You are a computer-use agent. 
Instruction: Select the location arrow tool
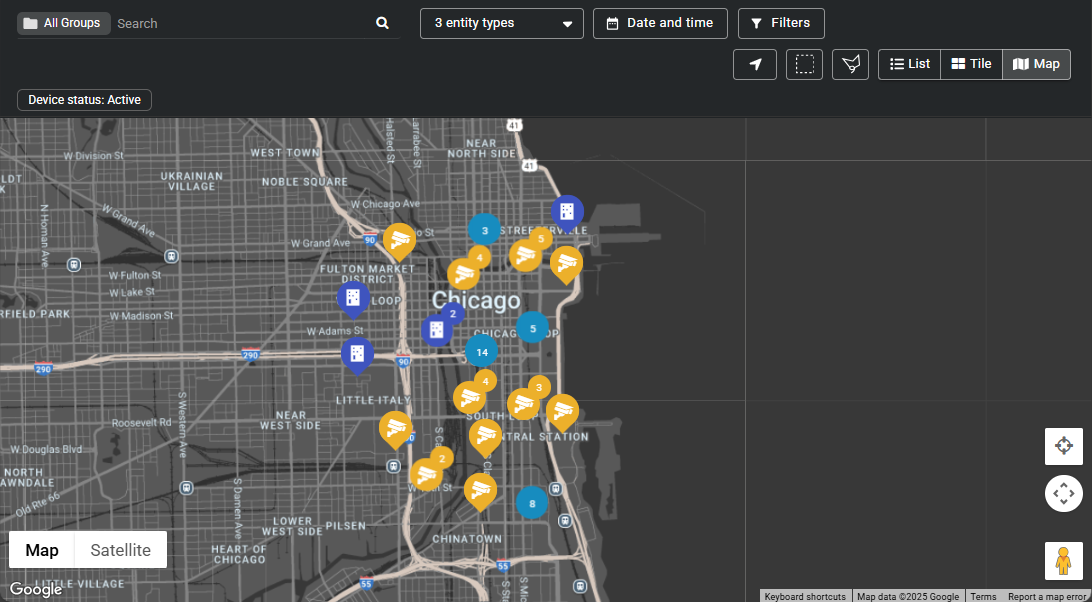(x=755, y=64)
